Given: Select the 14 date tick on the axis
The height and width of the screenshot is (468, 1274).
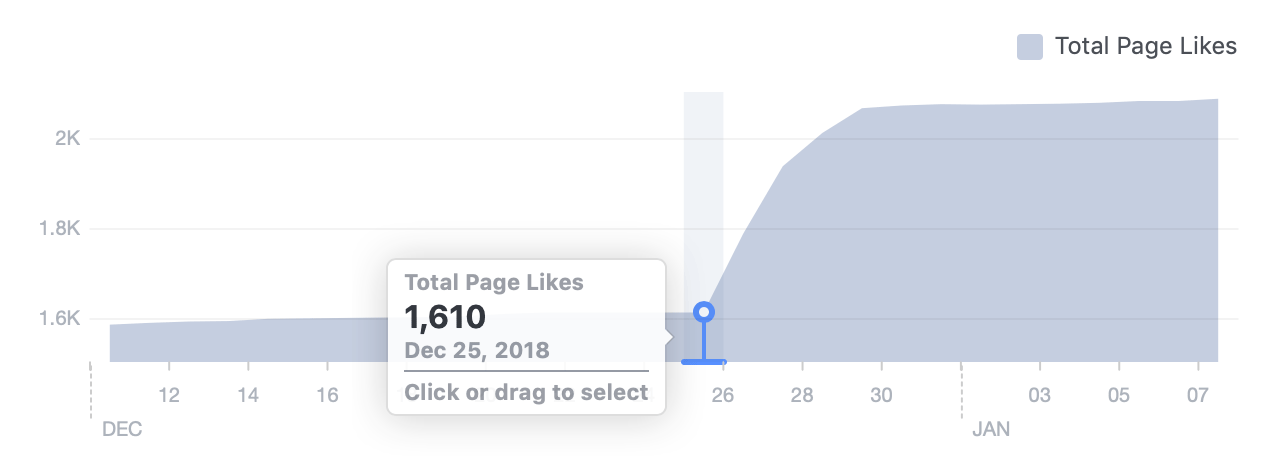Looking at the screenshot, I should tap(248, 395).
